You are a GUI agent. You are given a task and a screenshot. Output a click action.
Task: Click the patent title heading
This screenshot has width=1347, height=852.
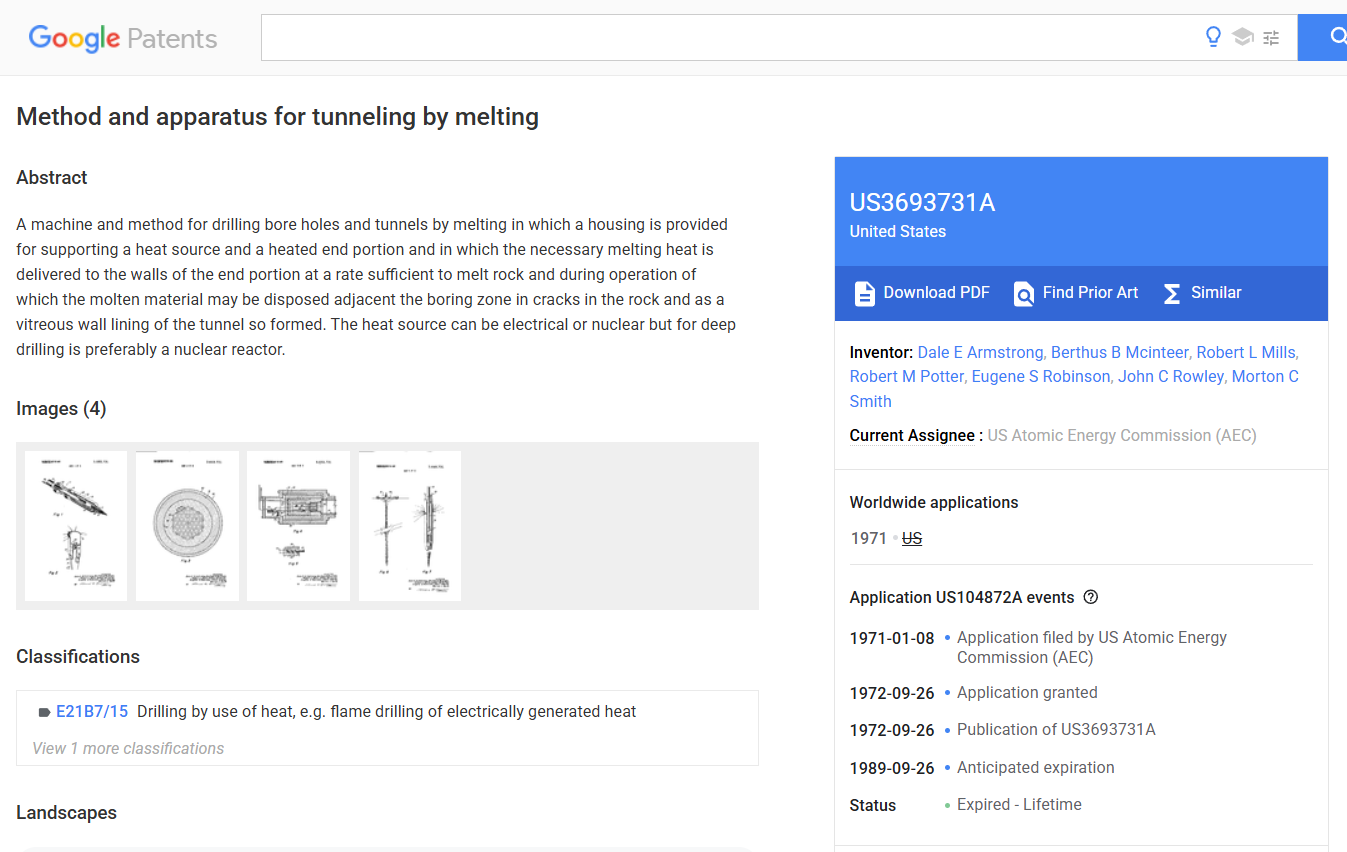click(278, 117)
